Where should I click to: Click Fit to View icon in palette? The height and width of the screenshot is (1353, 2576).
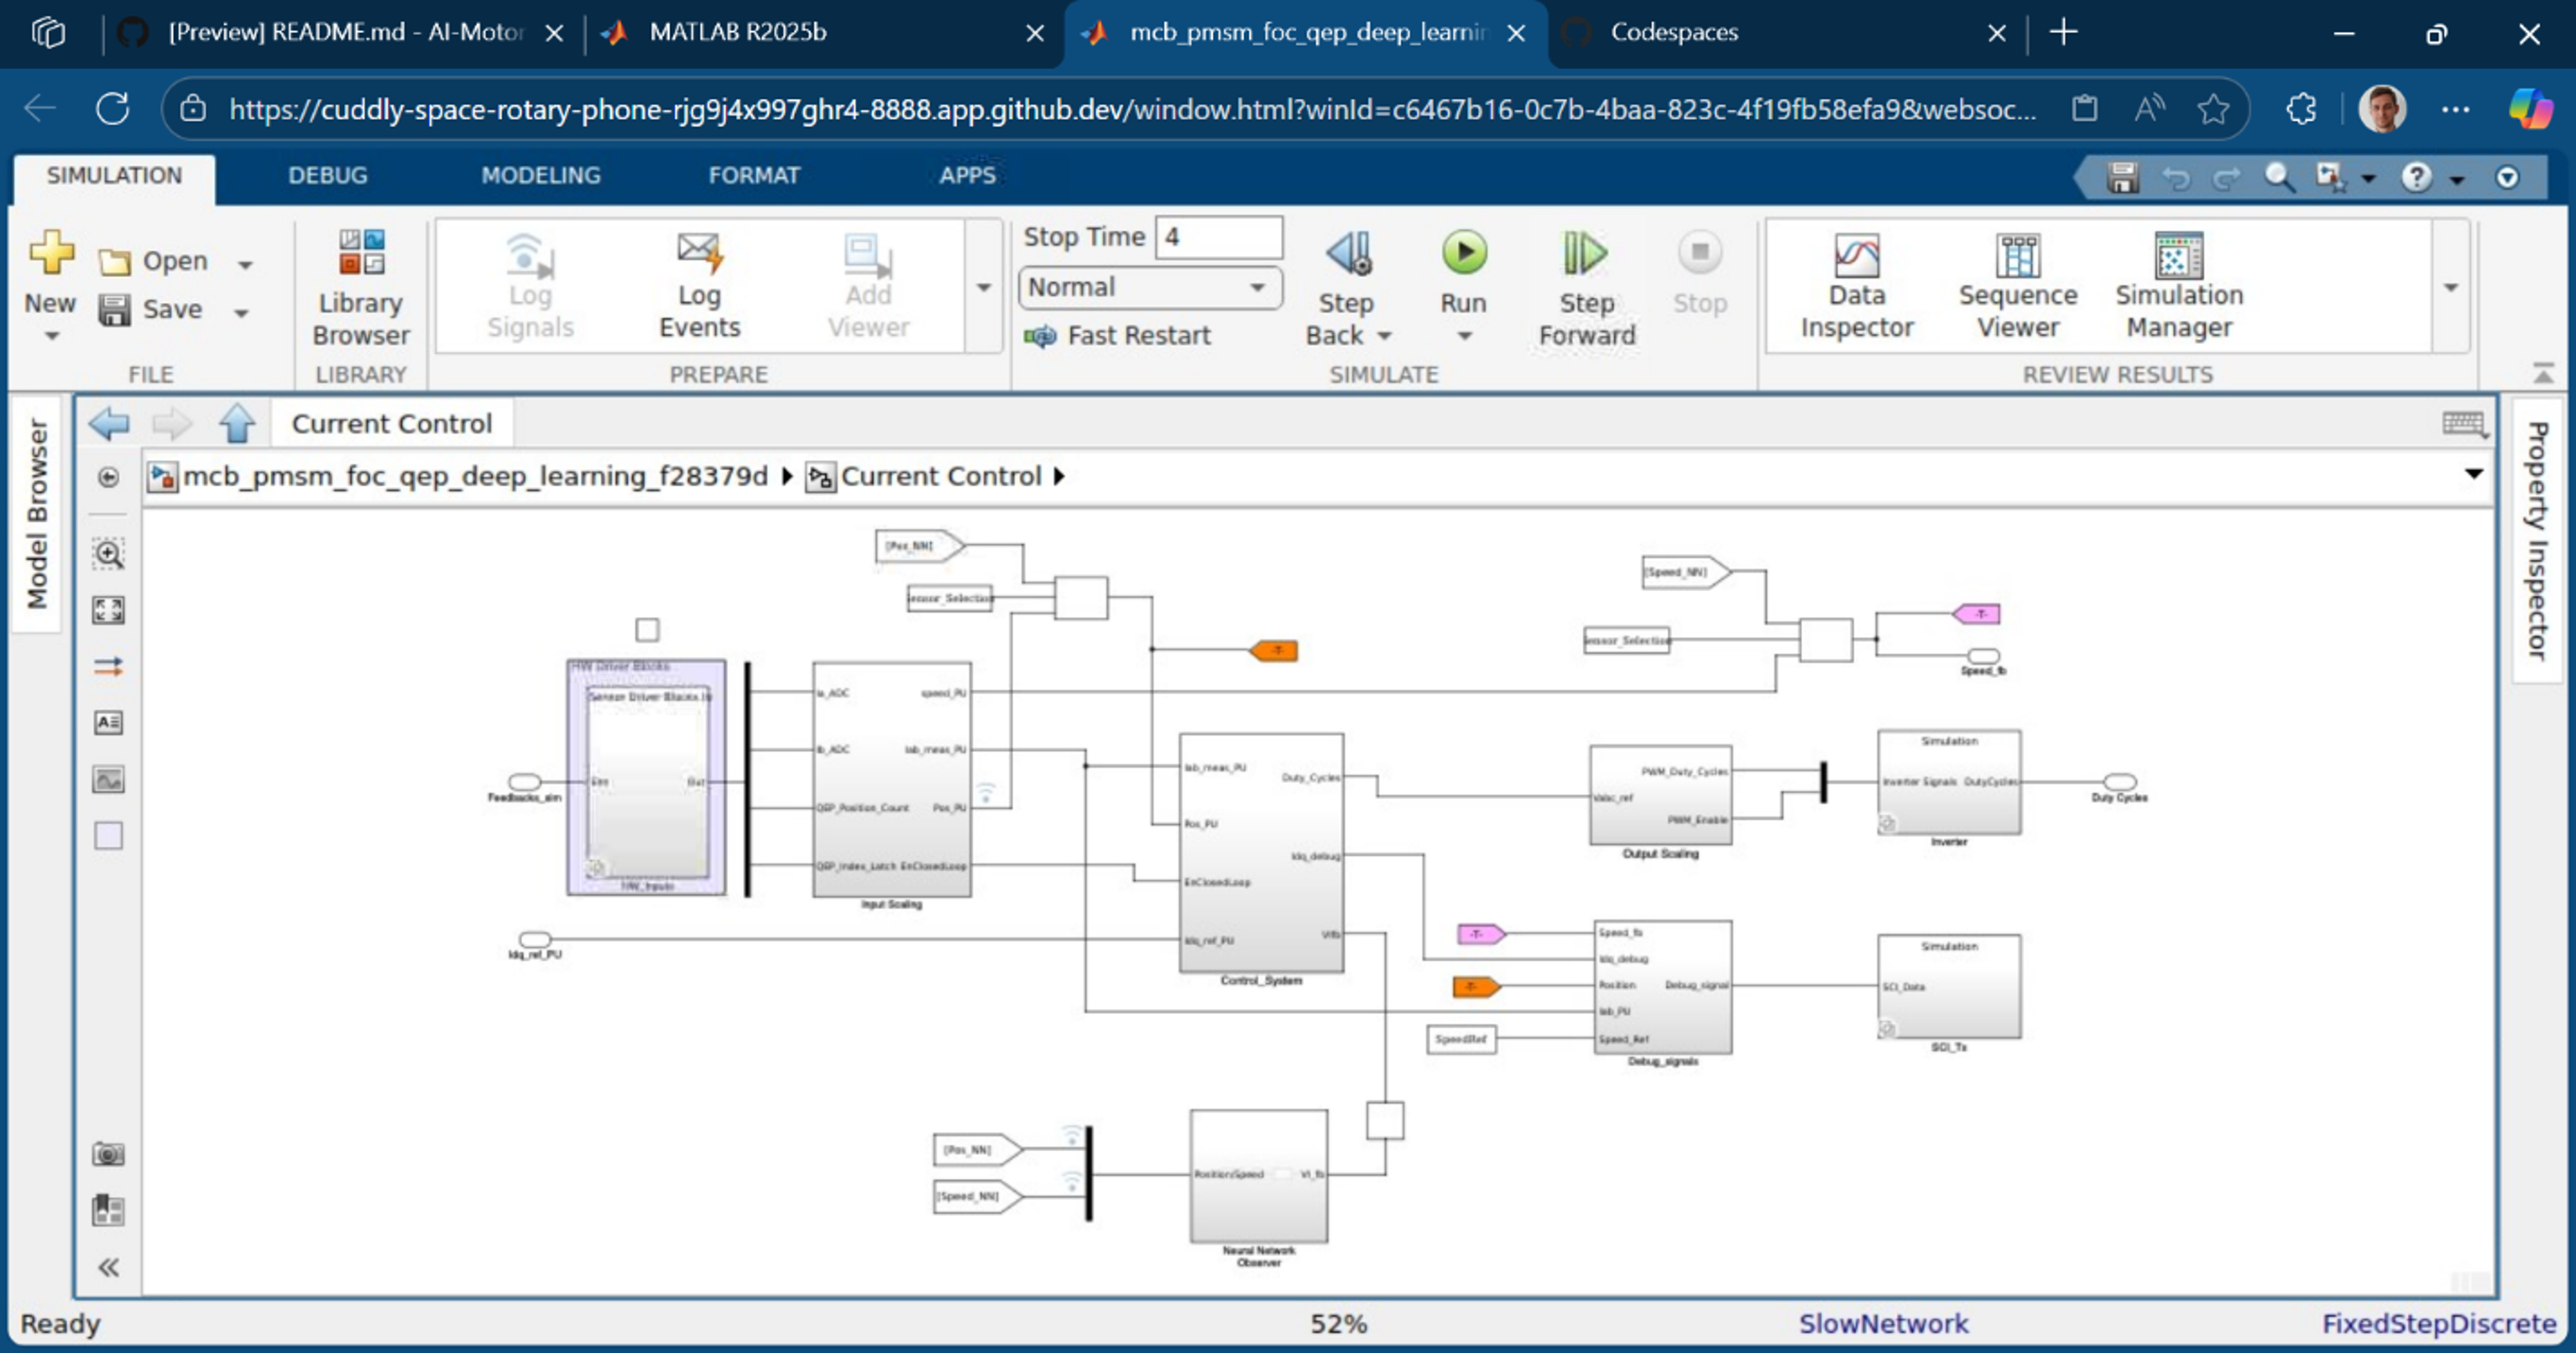click(x=108, y=610)
